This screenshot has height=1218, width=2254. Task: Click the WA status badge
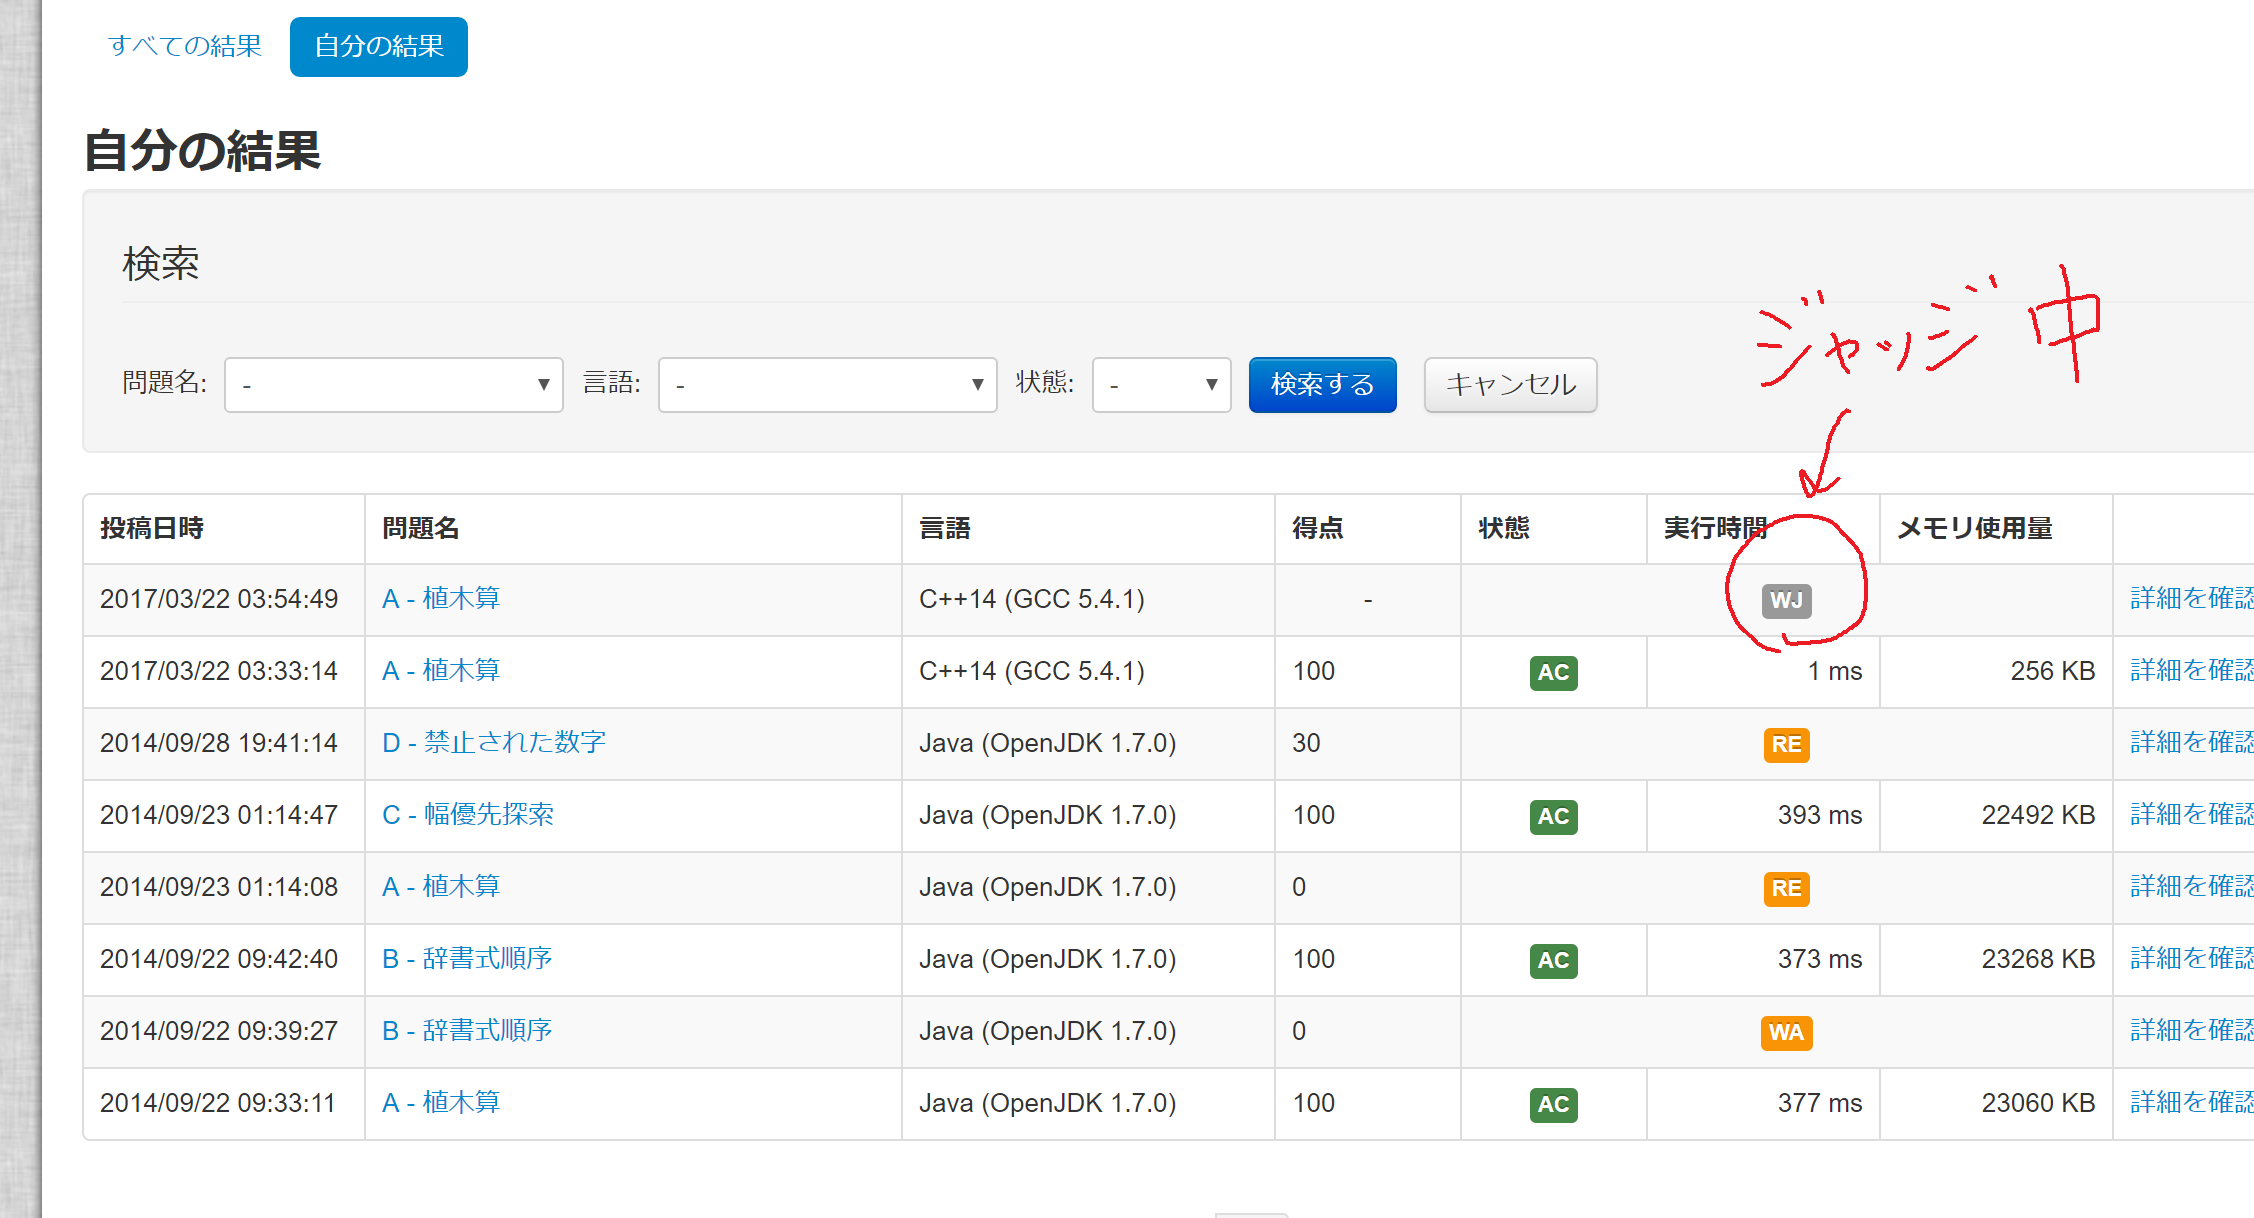[x=1787, y=1032]
